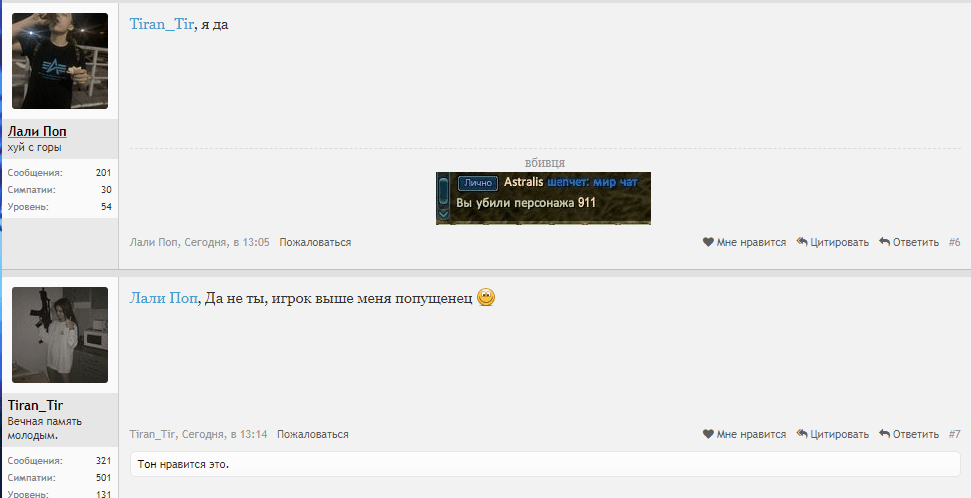Click the Astralis chat signature image
The height and width of the screenshot is (498, 971).
(x=543, y=198)
